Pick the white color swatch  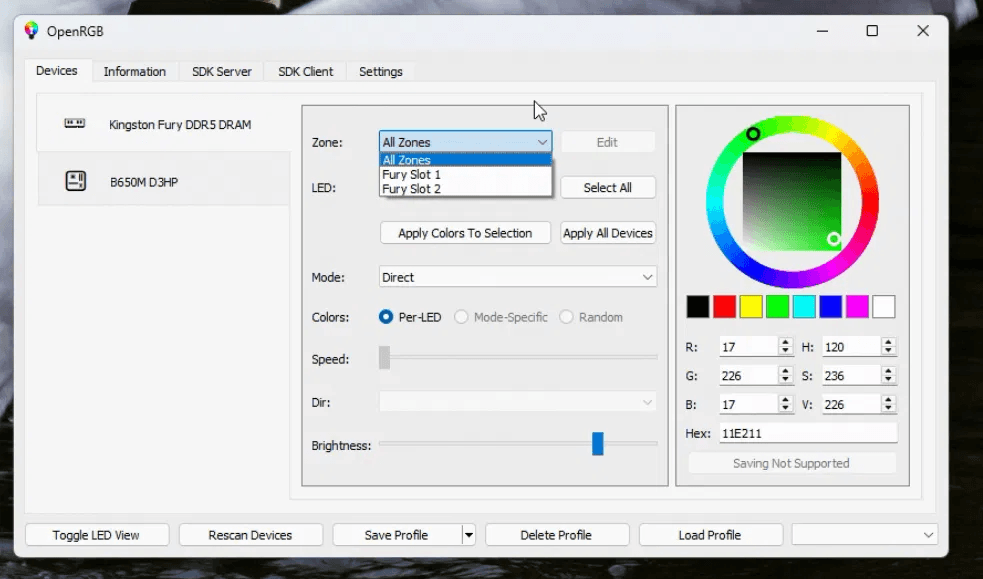click(x=883, y=306)
